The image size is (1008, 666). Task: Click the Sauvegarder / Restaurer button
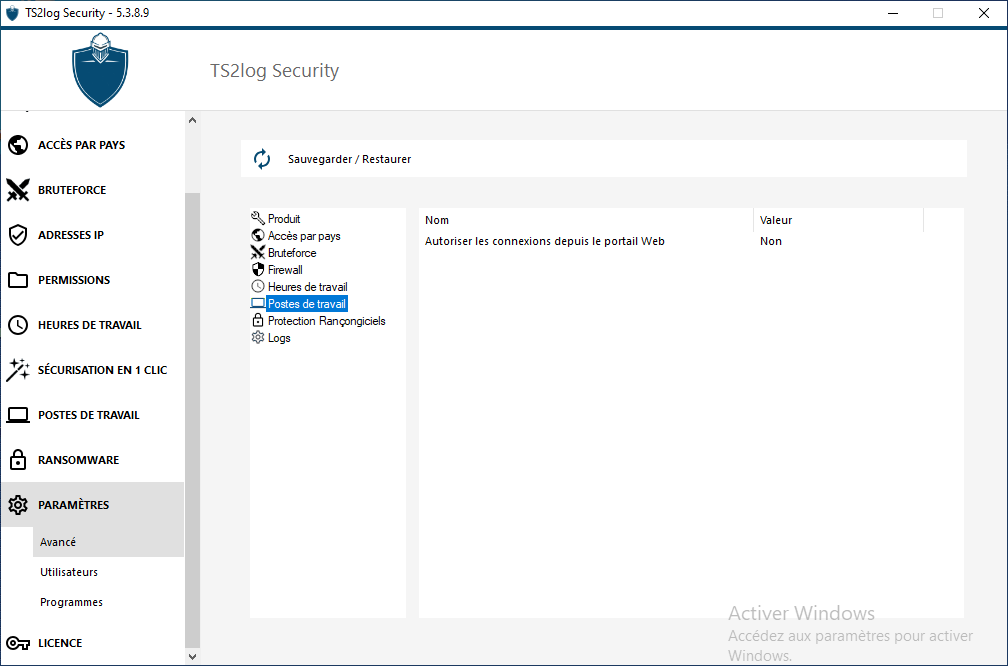(x=604, y=159)
